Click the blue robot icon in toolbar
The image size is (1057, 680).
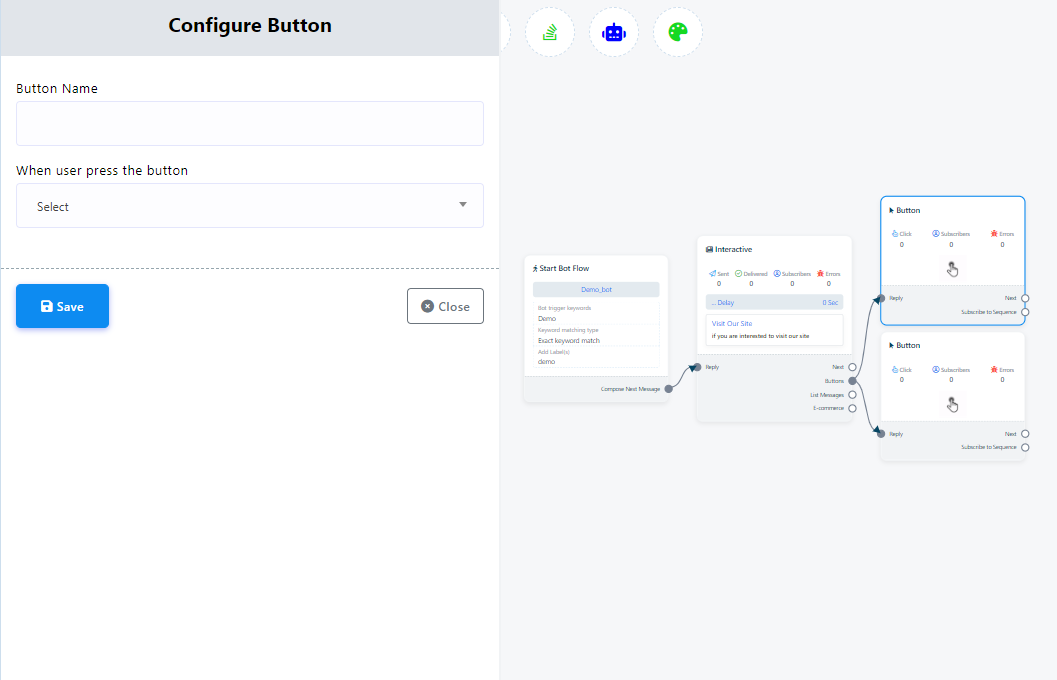tap(613, 32)
